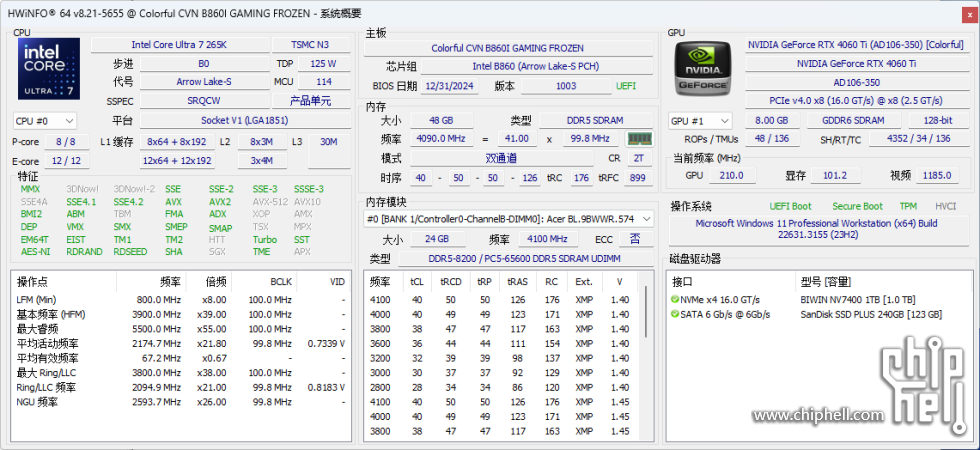
Task: Select the Intel Core Ultra 7 265K field
Action: pos(179,45)
